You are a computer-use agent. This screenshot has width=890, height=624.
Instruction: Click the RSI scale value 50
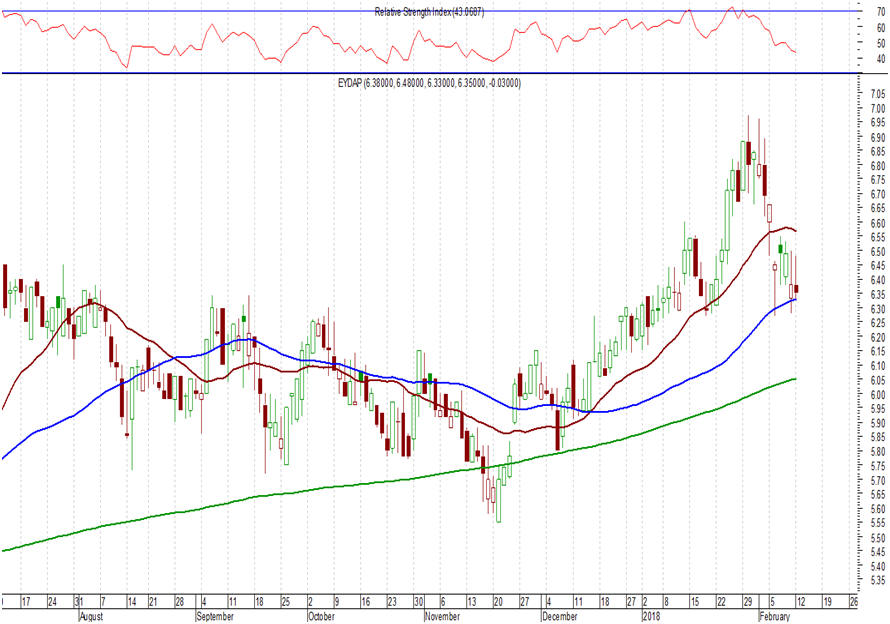click(x=881, y=43)
